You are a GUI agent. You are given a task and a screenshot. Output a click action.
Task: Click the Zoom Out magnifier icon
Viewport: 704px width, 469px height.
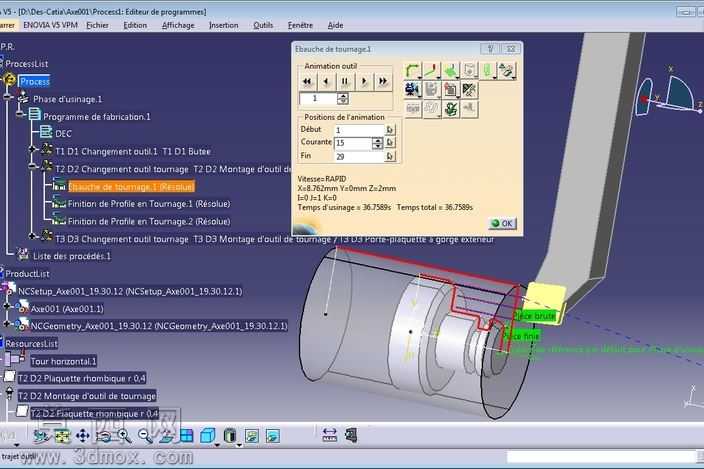point(145,436)
